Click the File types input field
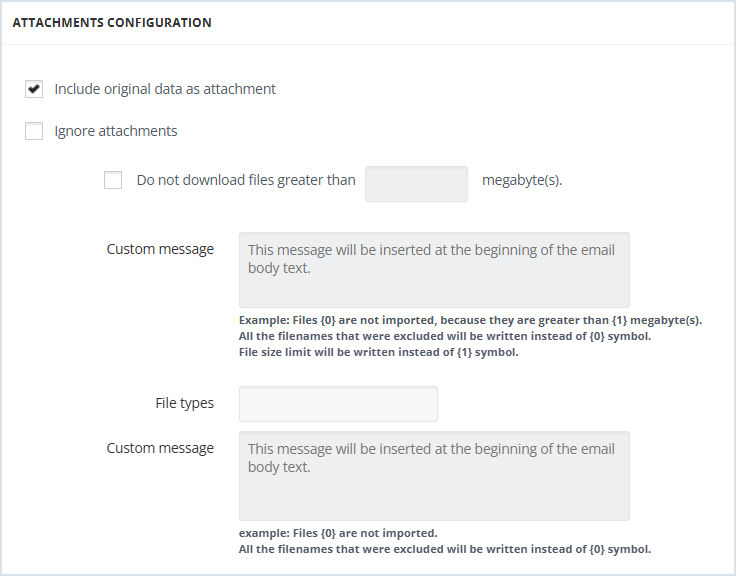 (338, 404)
